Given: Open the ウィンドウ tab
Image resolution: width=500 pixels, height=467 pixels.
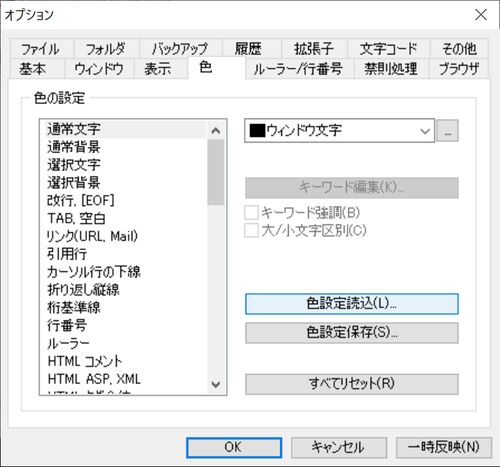Looking at the screenshot, I should point(99,69).
